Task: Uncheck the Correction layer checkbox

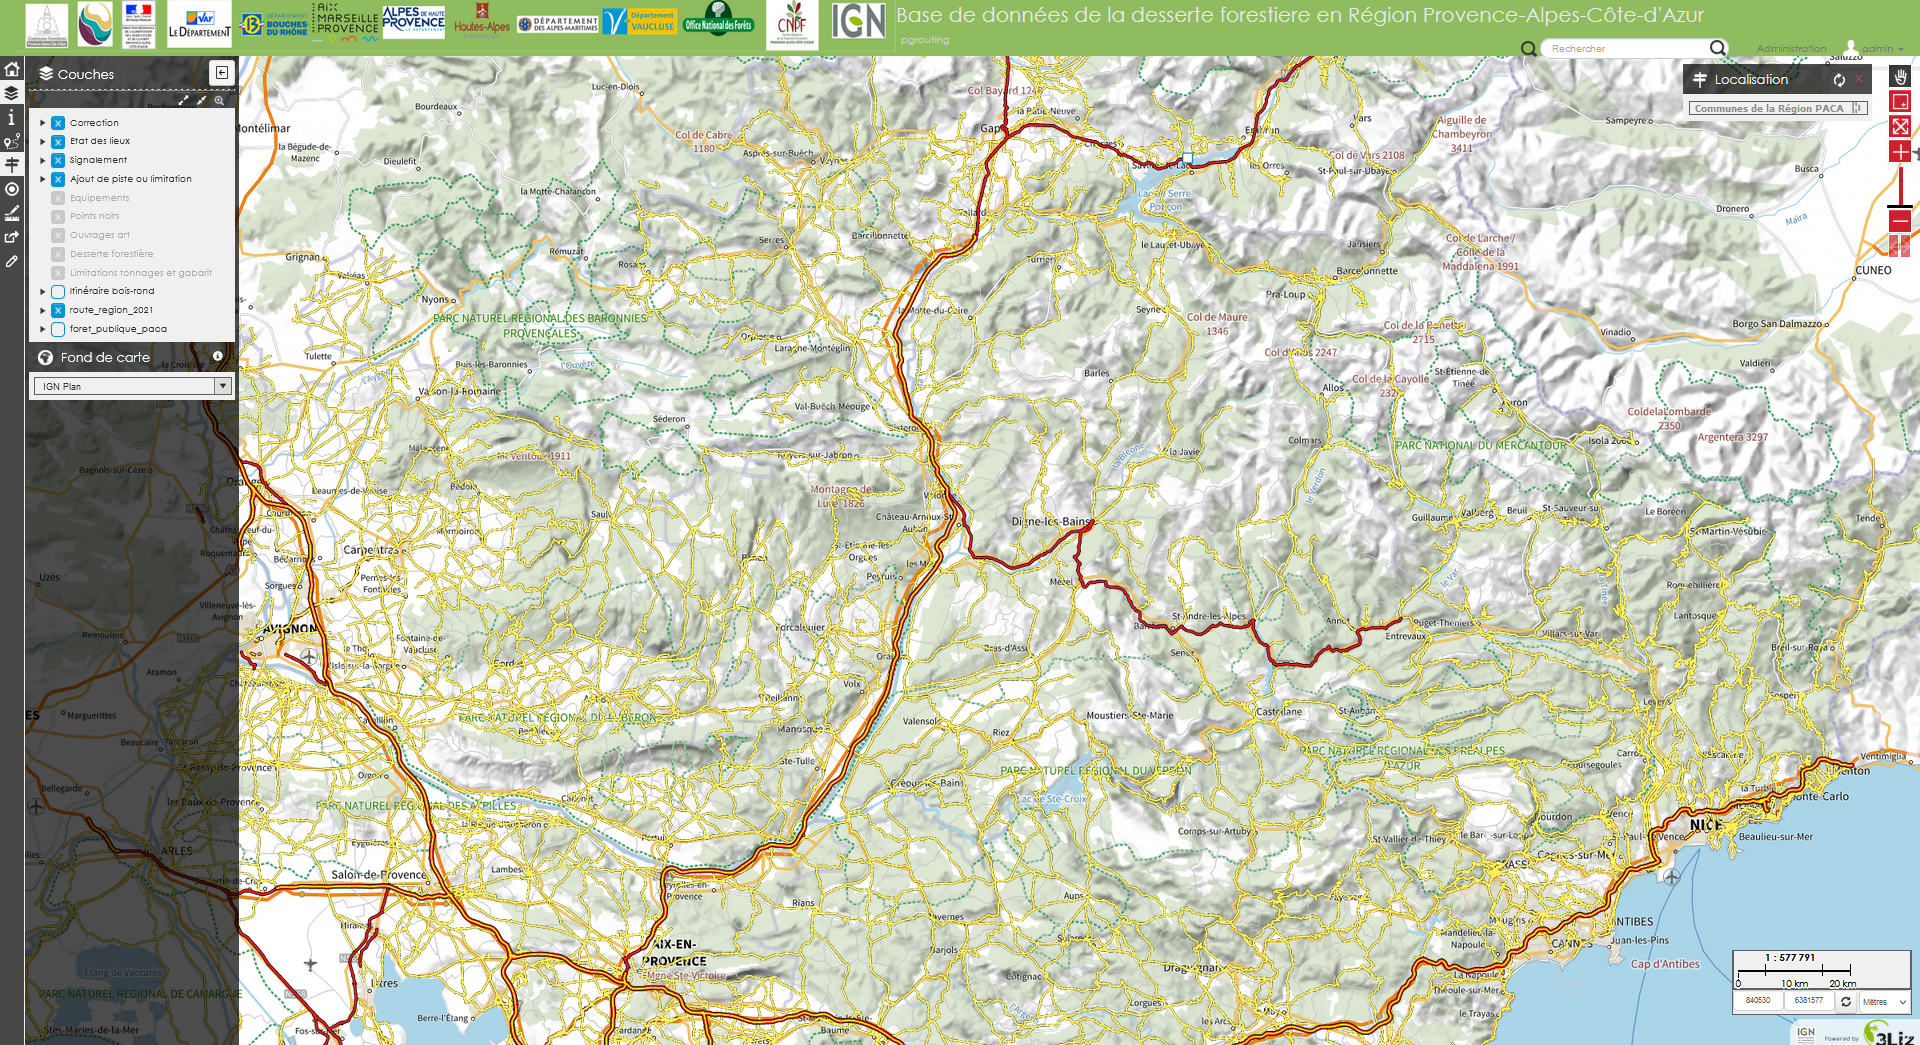Action: pyautogui.click(x=58, y=123)
